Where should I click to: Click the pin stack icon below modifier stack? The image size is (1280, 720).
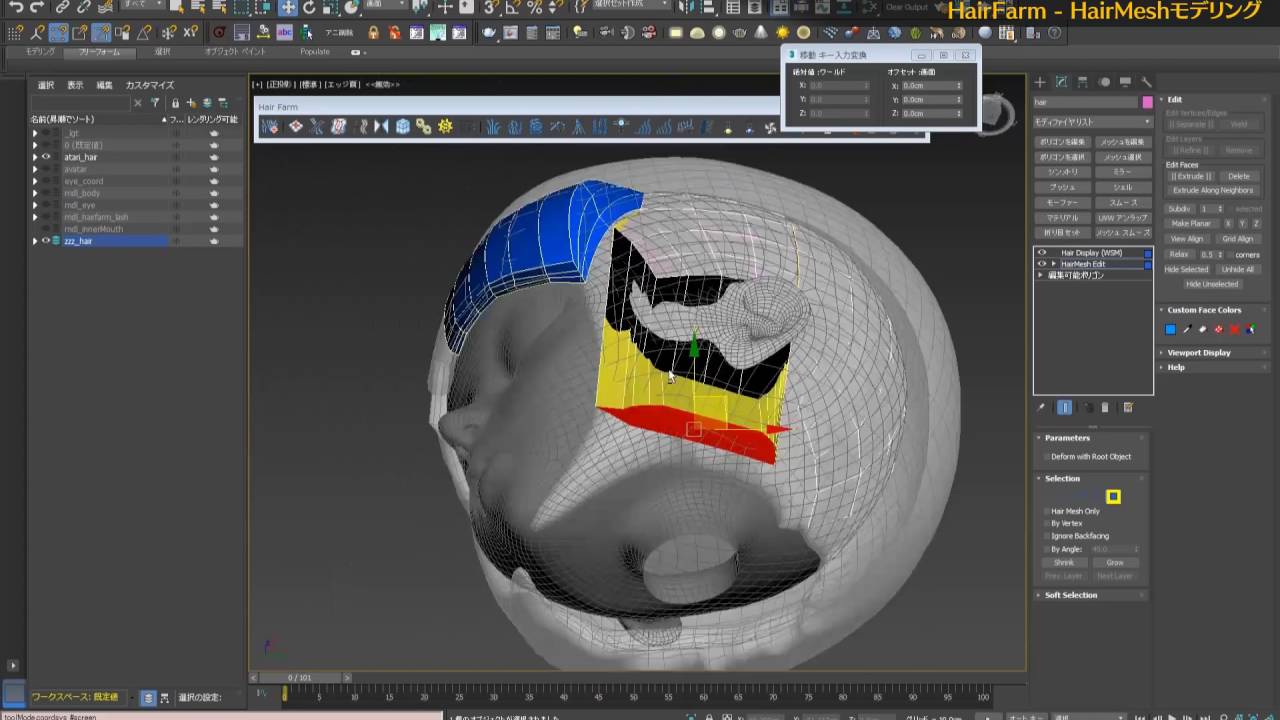point(1041,407)
